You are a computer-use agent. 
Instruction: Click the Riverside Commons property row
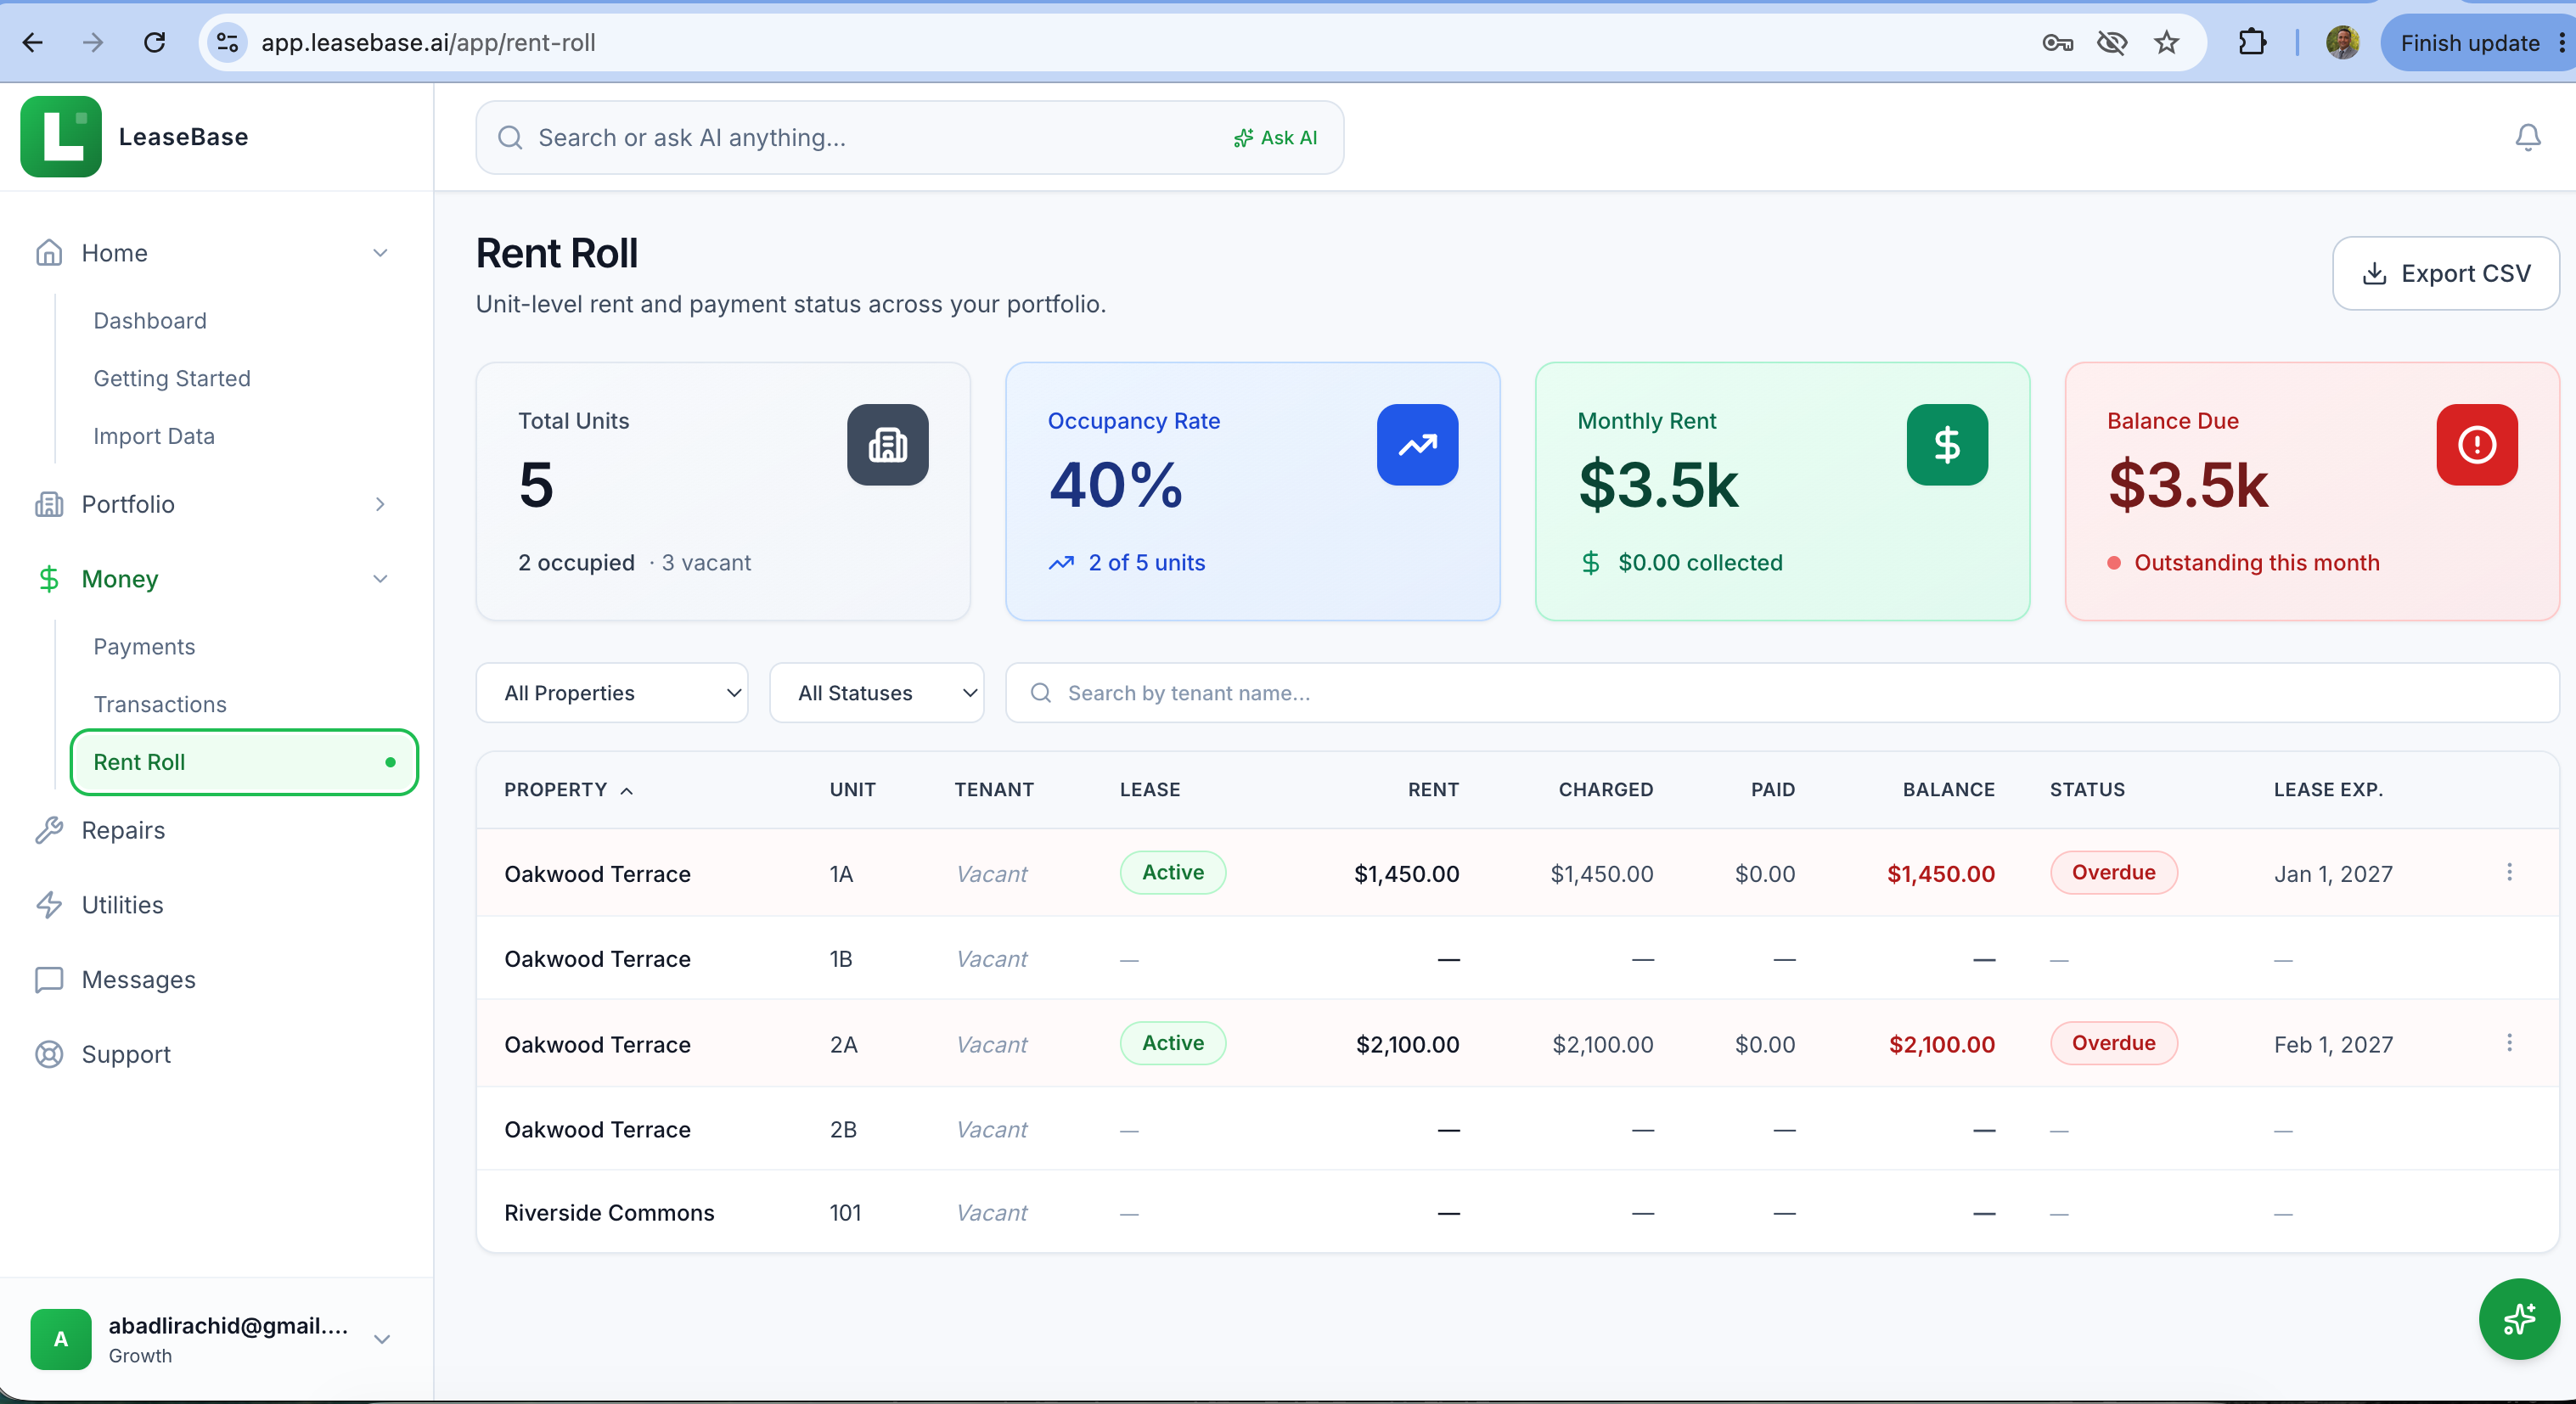click(x=1517, y=1212)
